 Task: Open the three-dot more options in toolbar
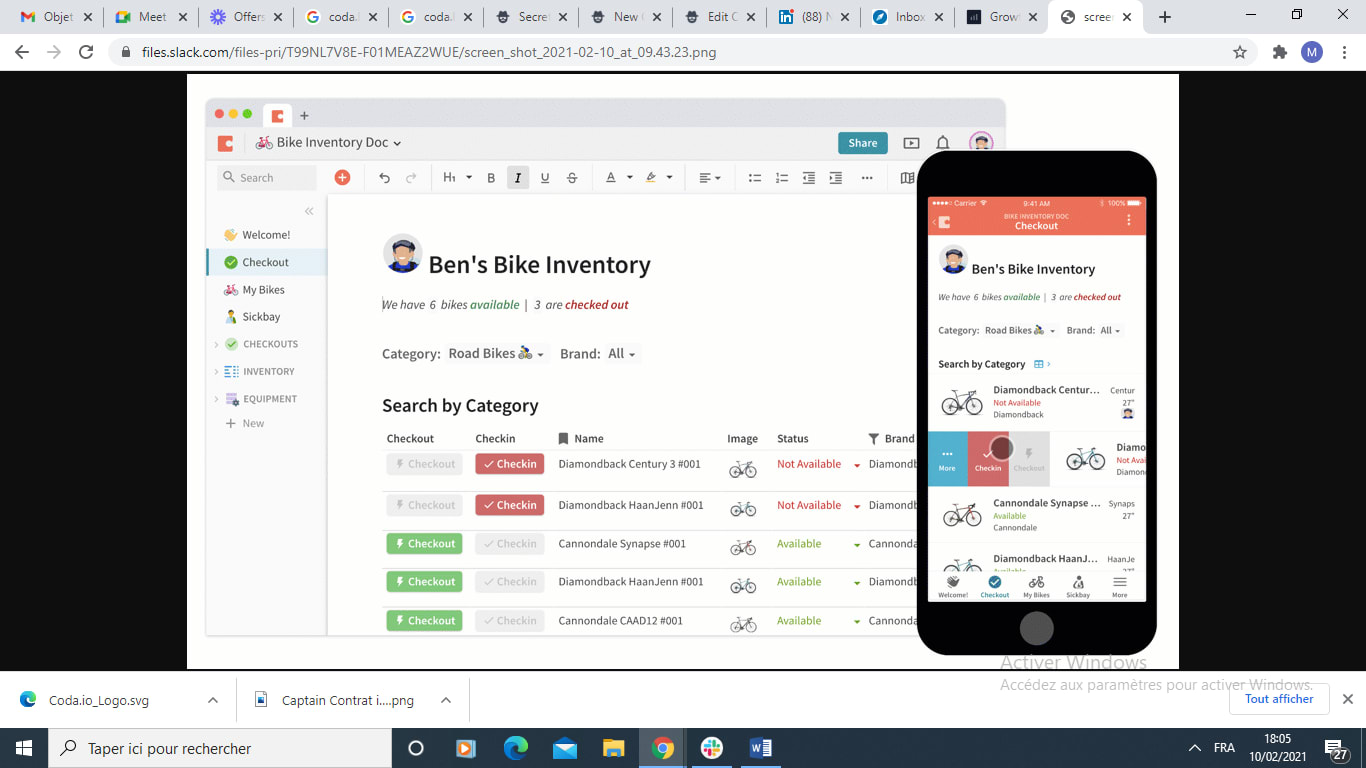click(867, 178)
